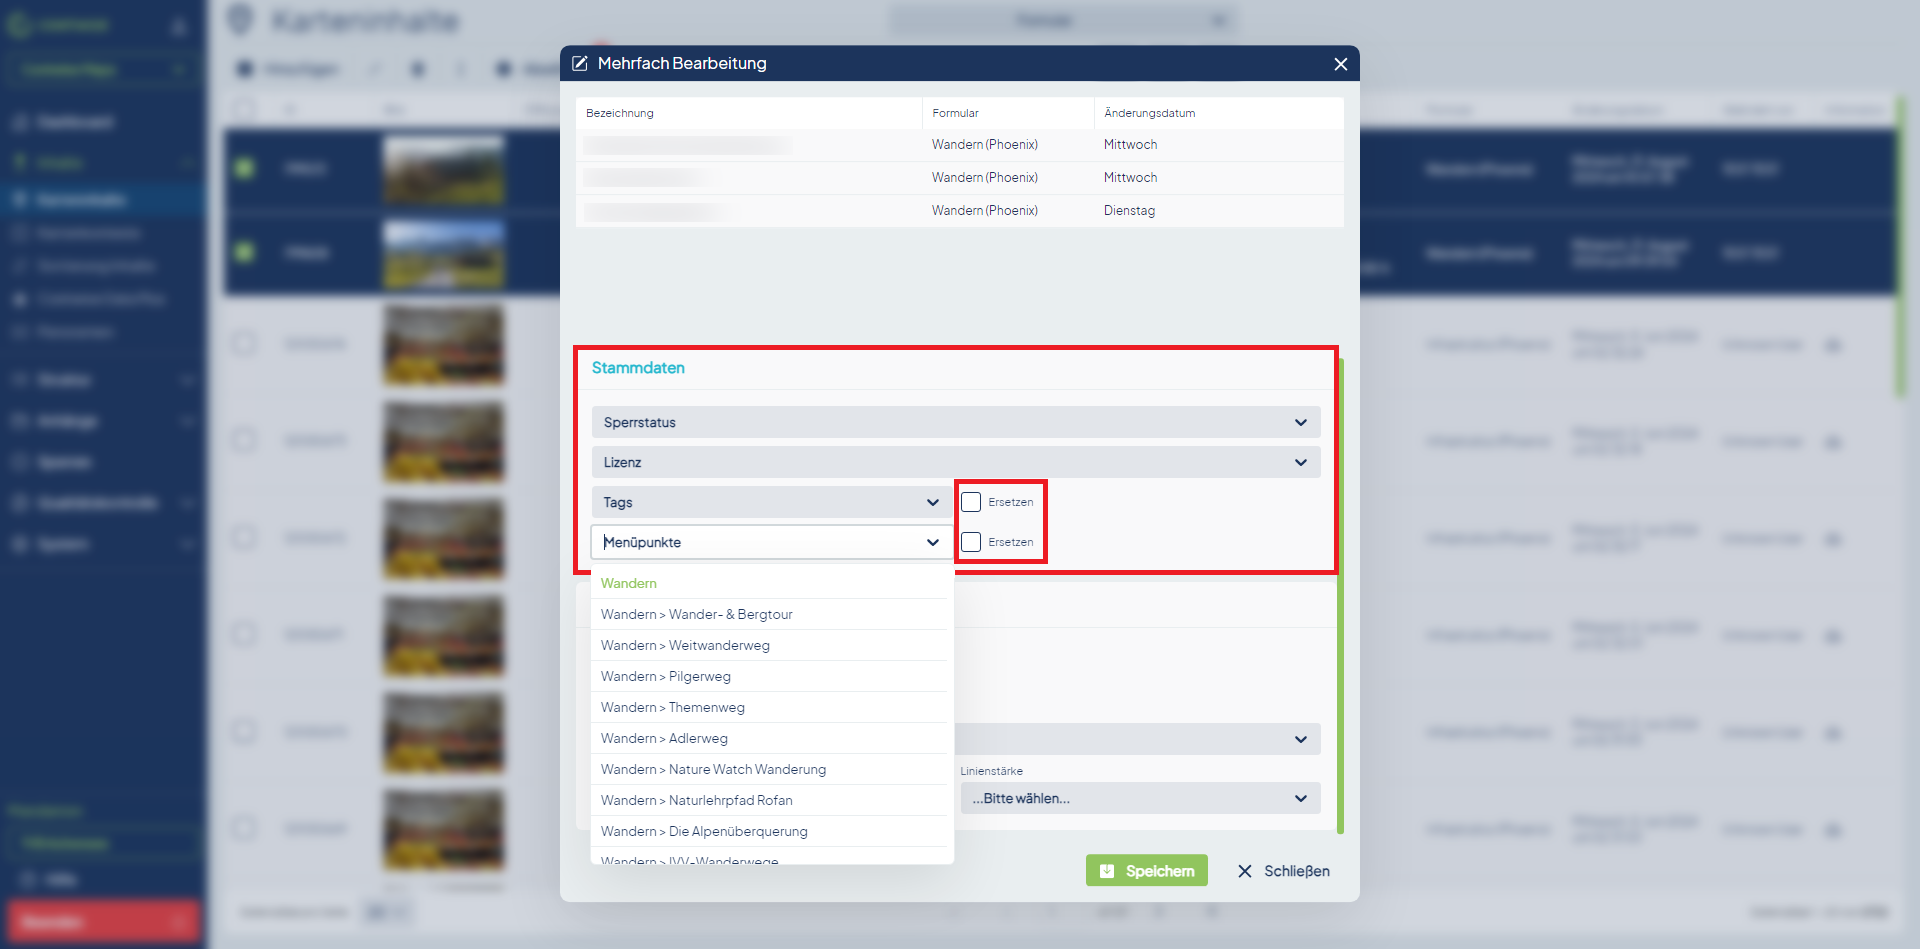Open the unlabeled dropdown above Linienstärke
The width and height of the screenshot is (1920, 949).
pyautogui.click(x=1138, y=739)
